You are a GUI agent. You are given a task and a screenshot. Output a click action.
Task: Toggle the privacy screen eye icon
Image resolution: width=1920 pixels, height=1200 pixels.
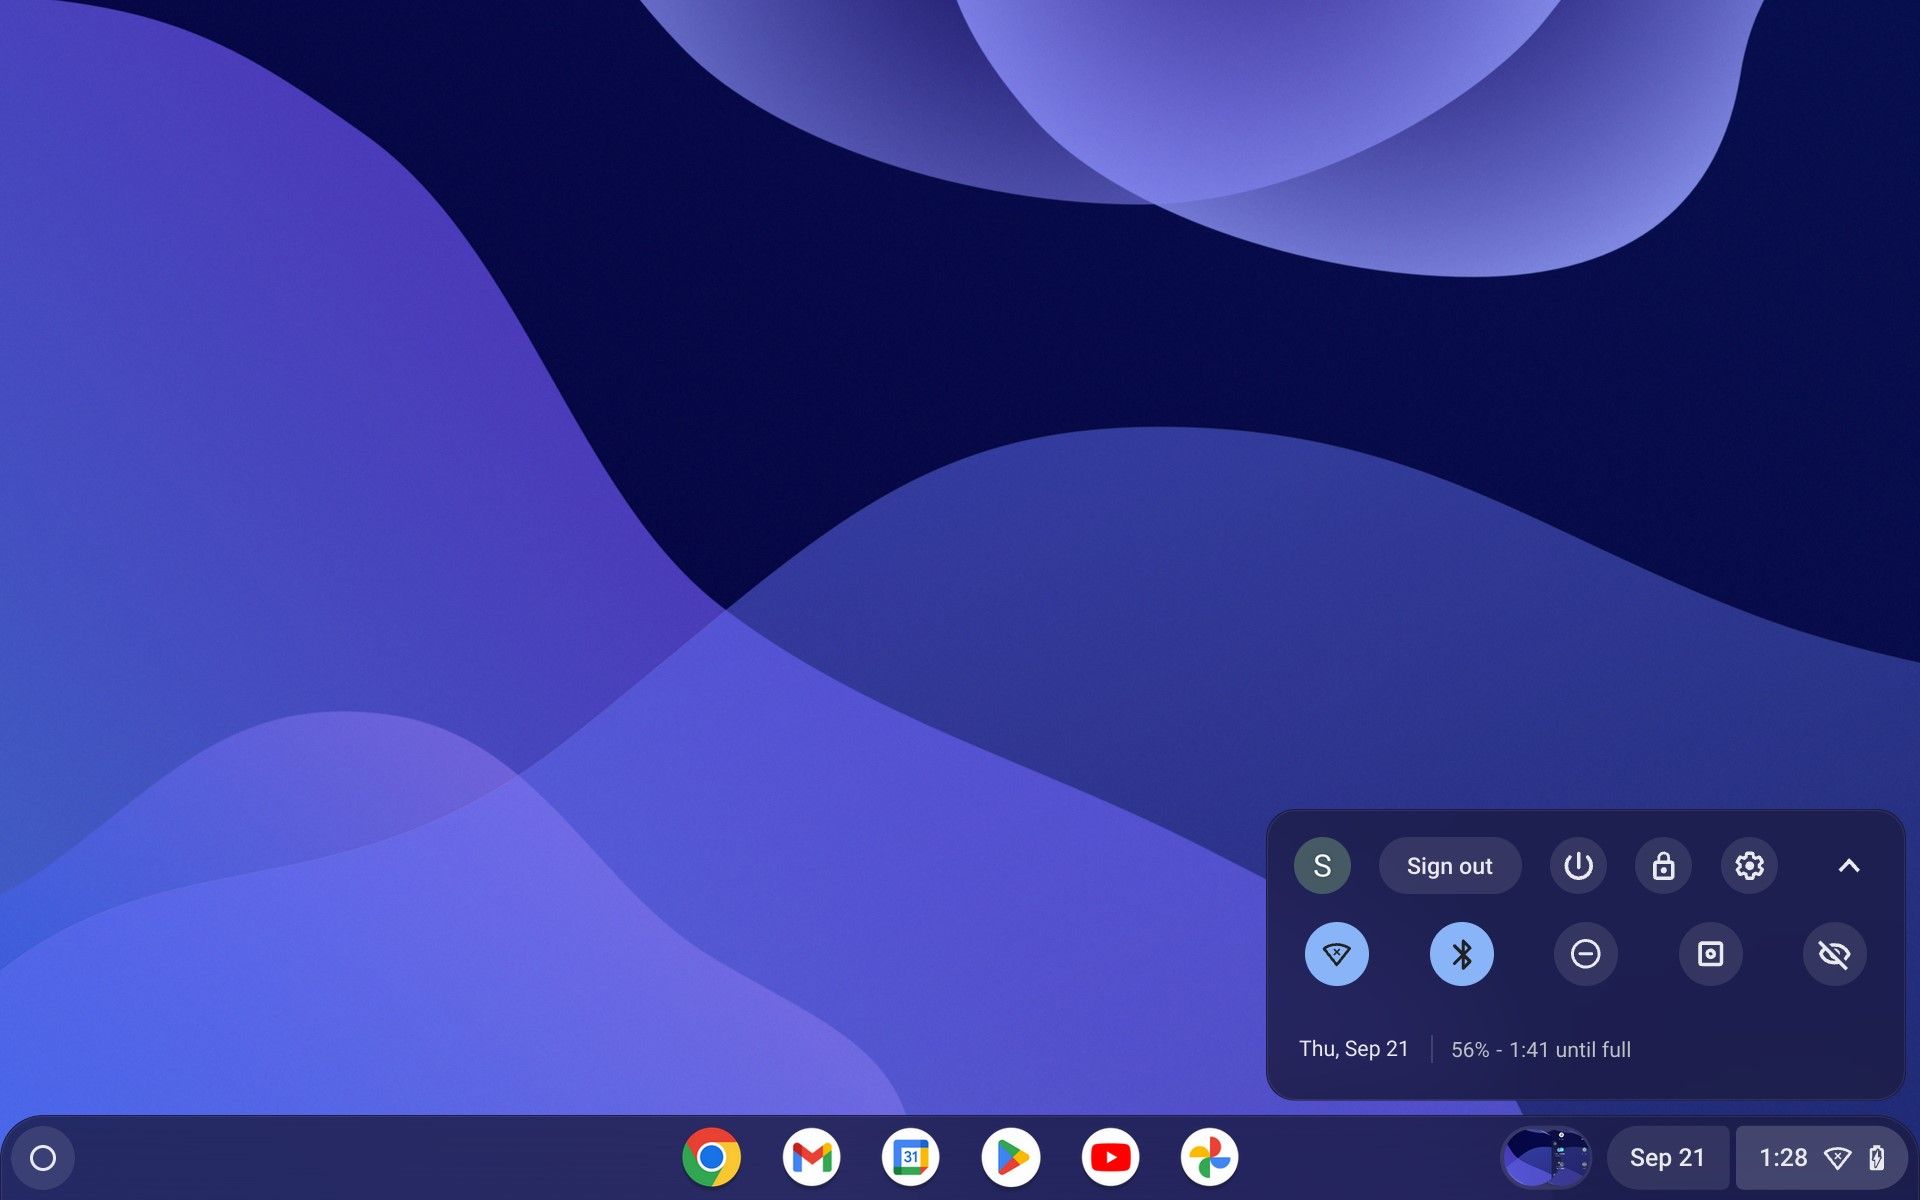[x=1834, y=954]
